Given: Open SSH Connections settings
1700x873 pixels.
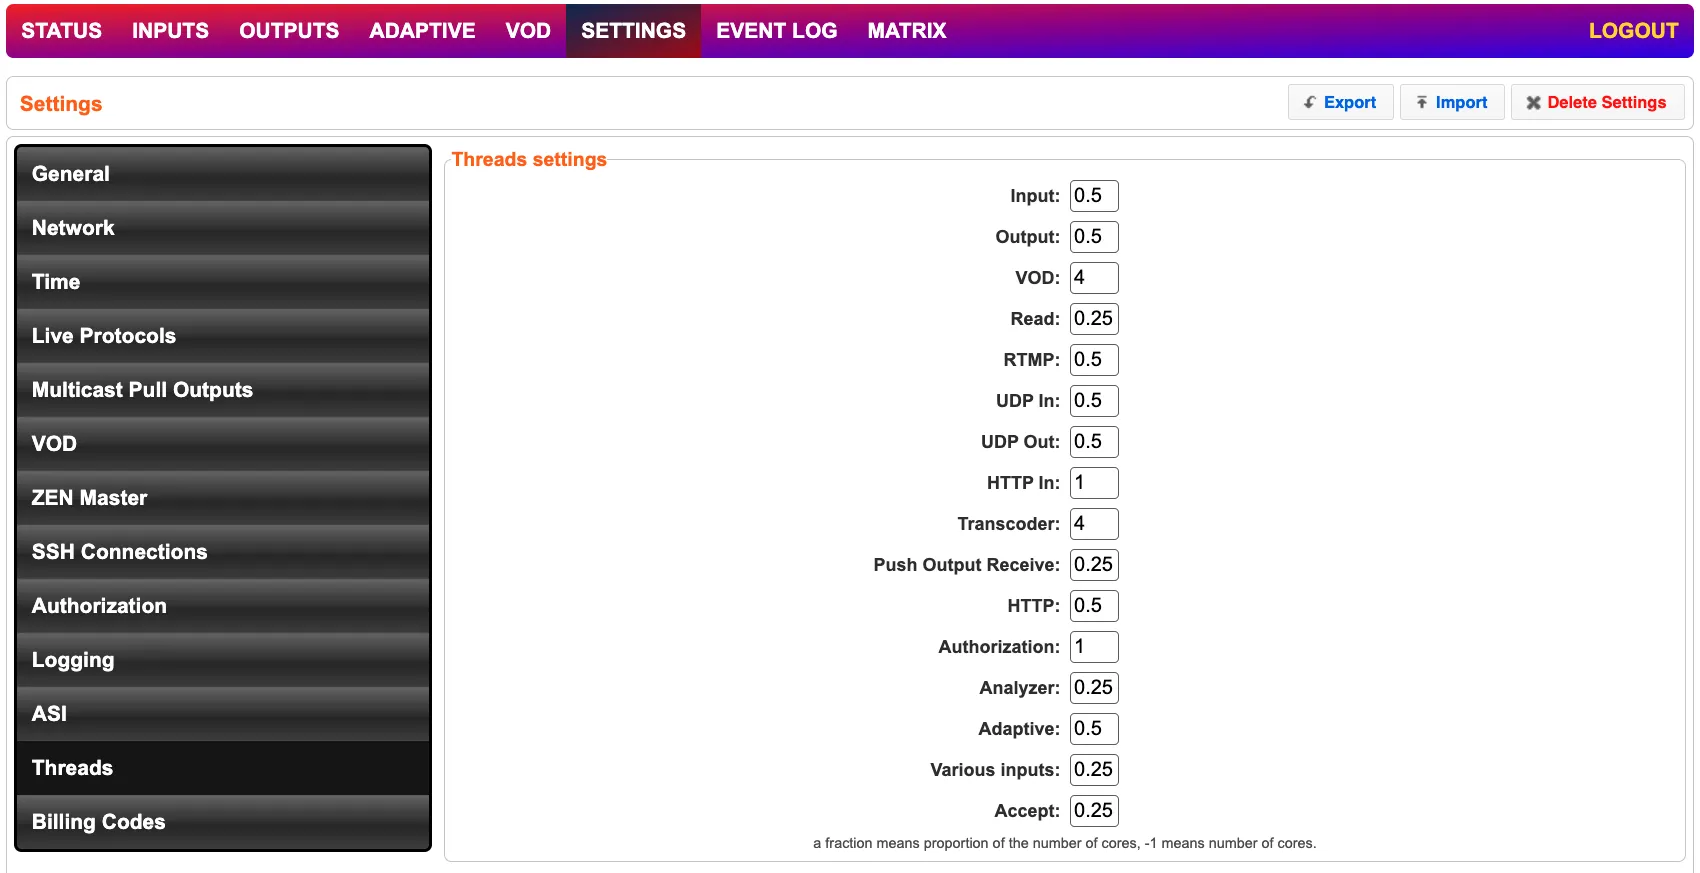Looking at the screenshot, I should (223, 552).
